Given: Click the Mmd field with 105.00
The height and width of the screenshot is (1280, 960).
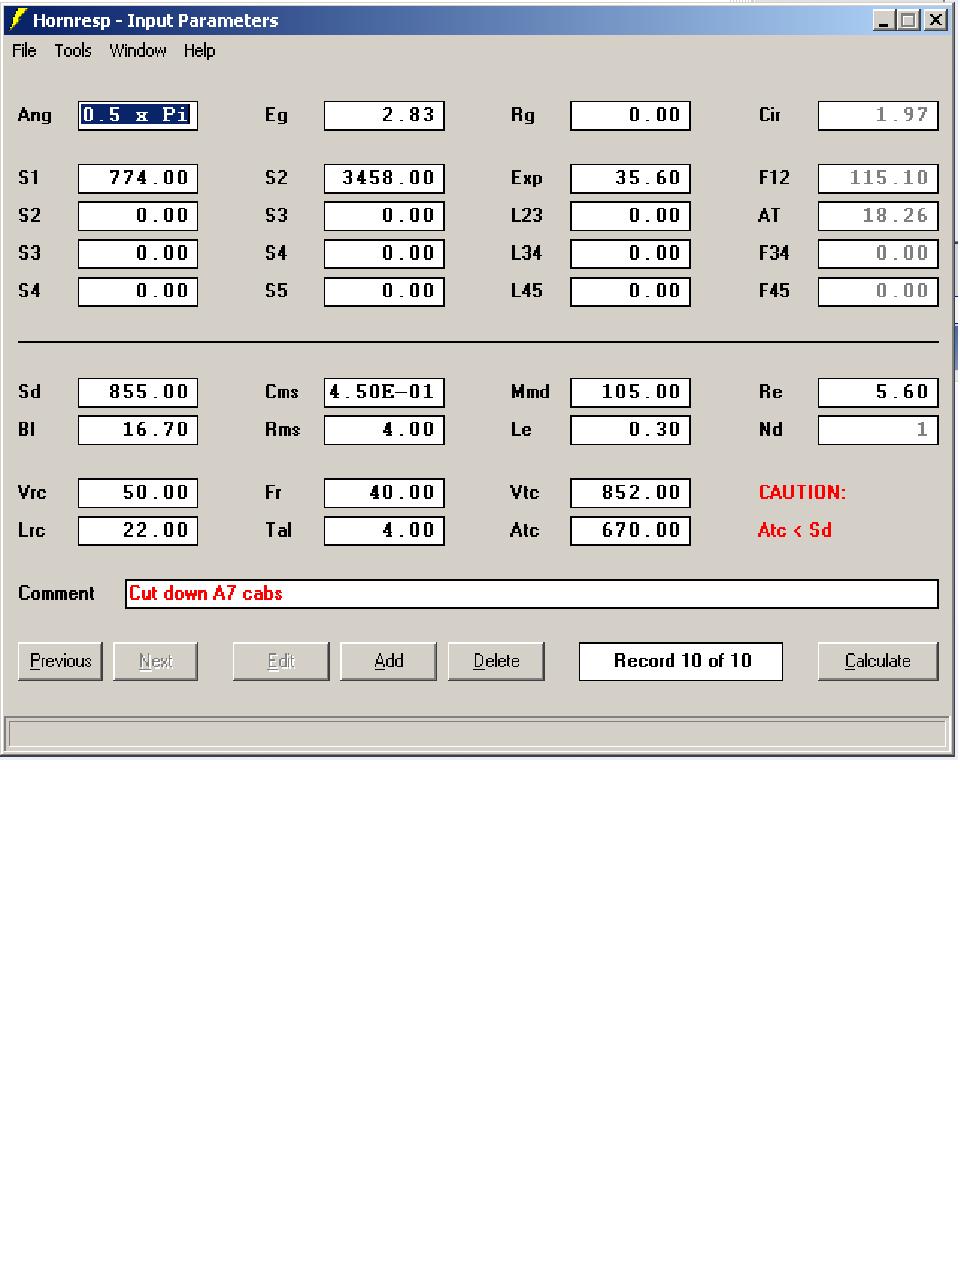Looking at the screenshot, I should [x=630, y=392].
